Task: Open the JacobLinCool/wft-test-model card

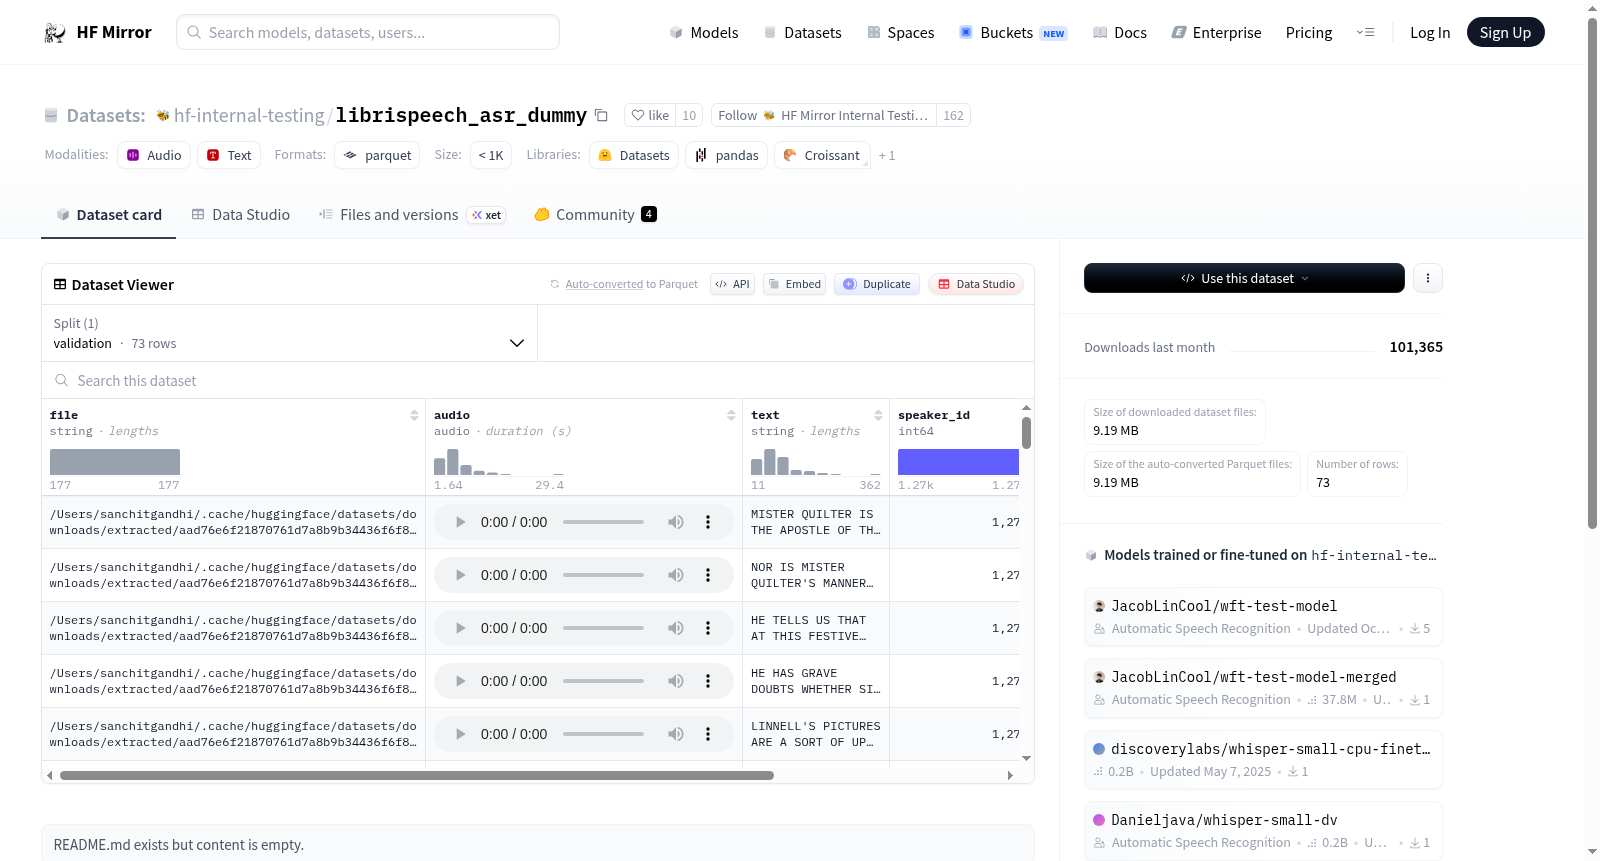Action: 1264,616
